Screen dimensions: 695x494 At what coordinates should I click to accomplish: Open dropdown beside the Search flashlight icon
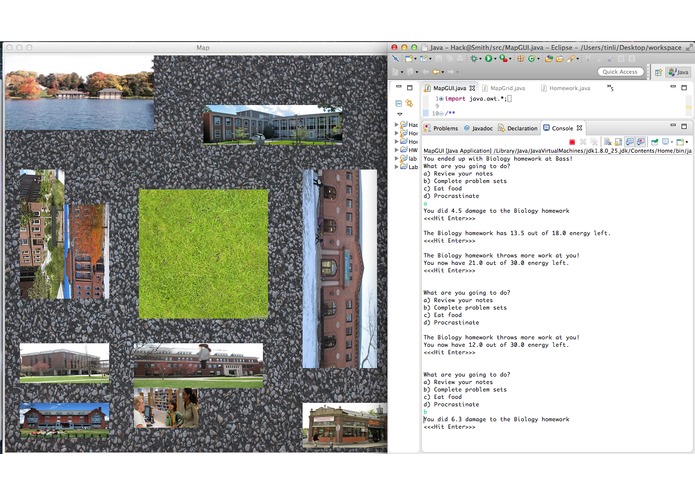578,59
